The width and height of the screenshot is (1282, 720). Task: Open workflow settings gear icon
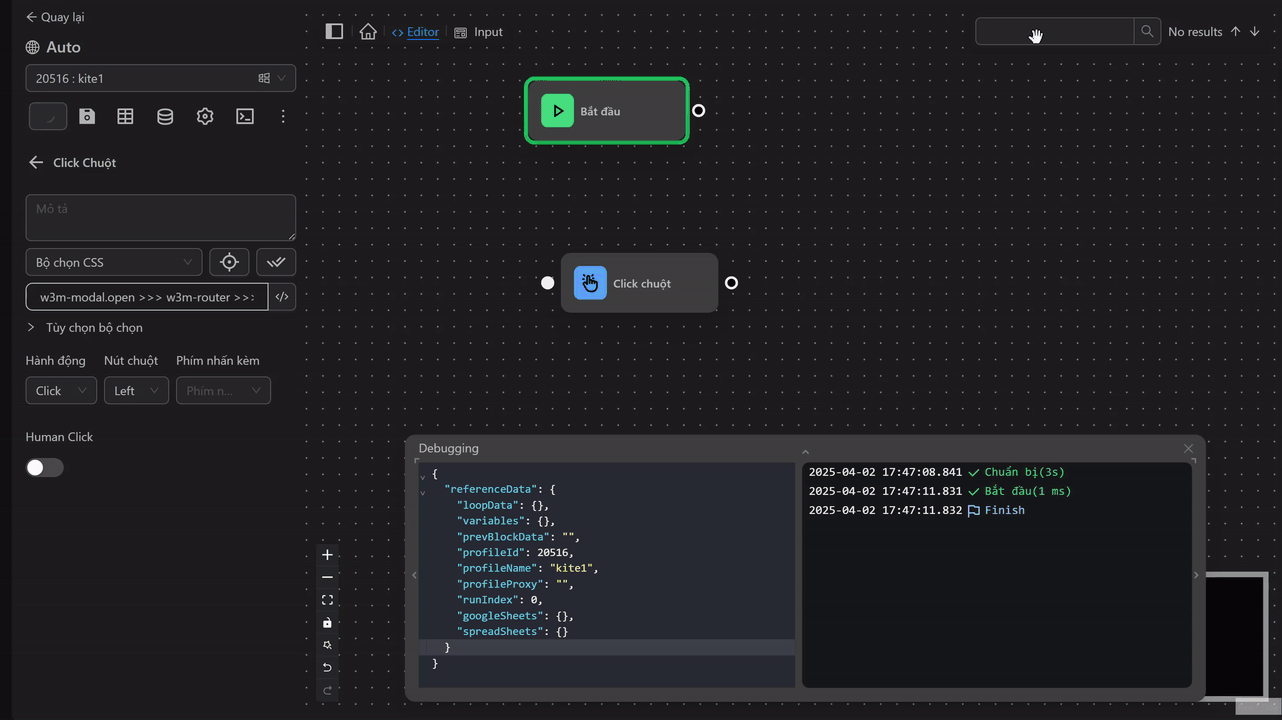tap(205, 117)
